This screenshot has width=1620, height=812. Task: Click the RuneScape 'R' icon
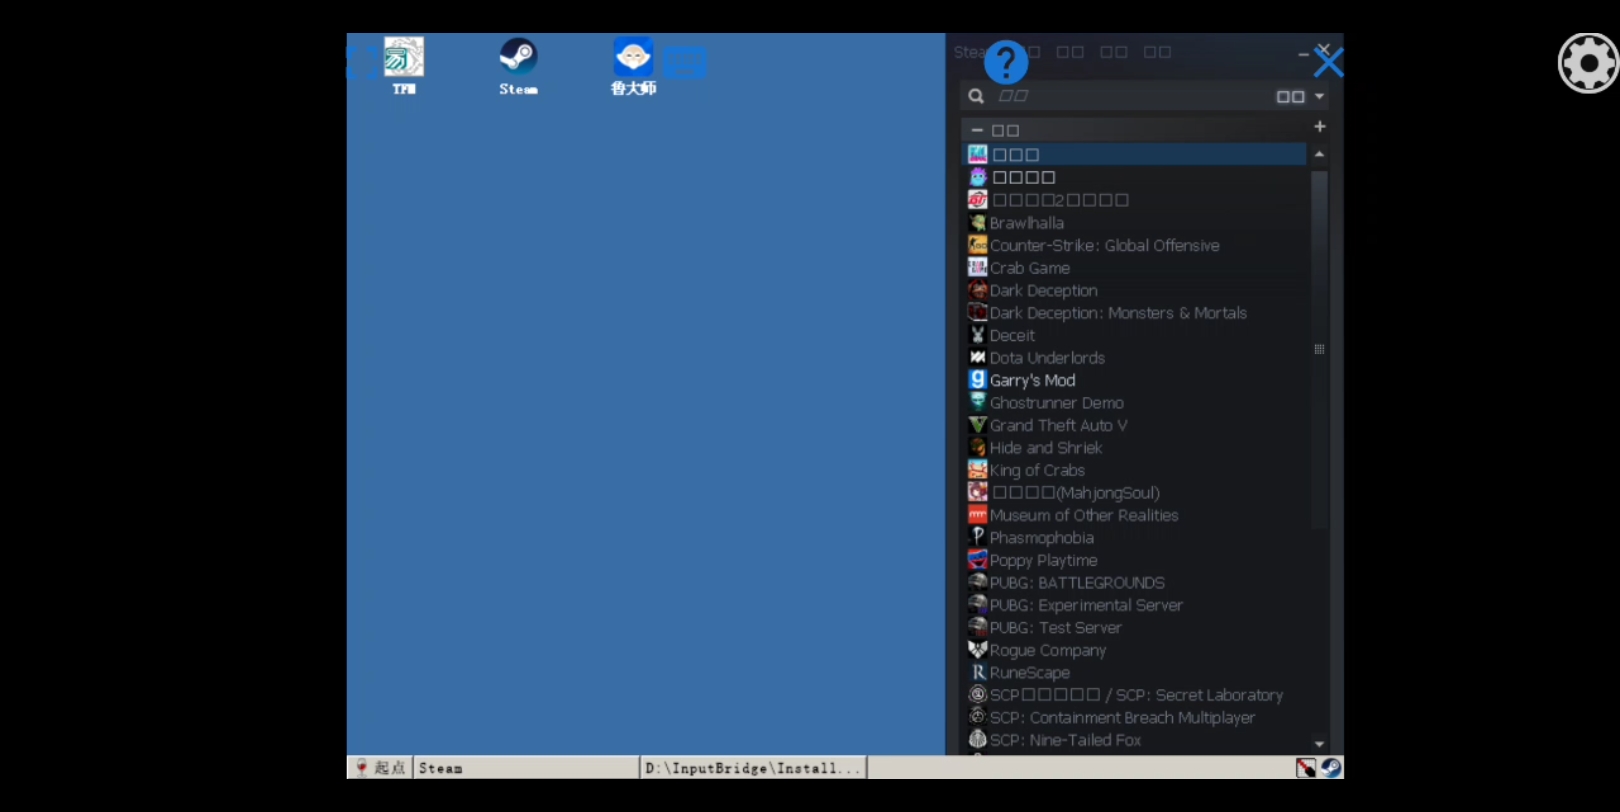click(x=978, y=672)
